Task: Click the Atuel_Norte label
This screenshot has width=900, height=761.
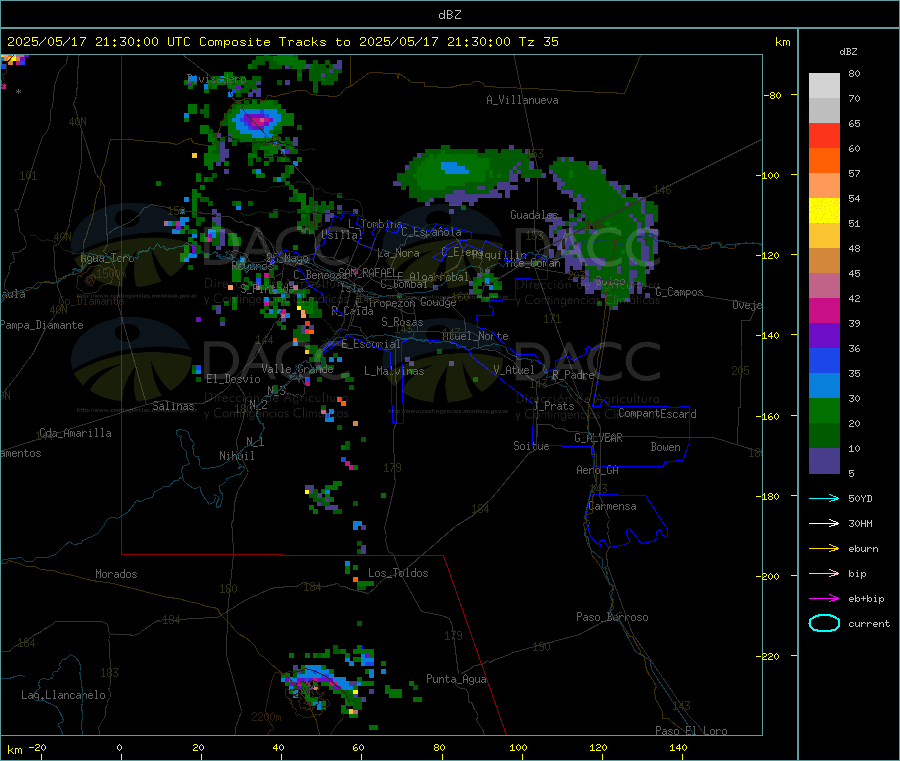Action: click(x=475, y=336)
